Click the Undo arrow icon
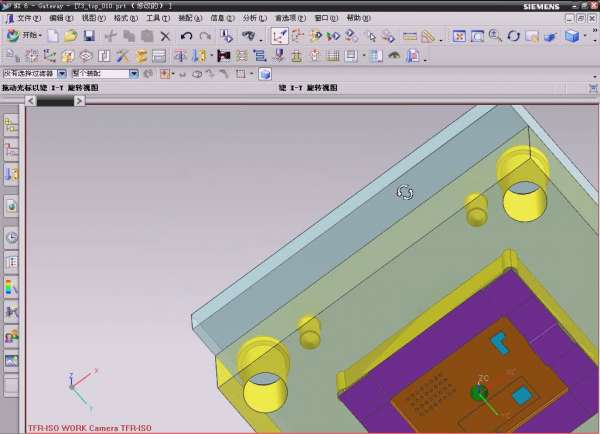This screenshot has height=434, width=600. point(186,36)
